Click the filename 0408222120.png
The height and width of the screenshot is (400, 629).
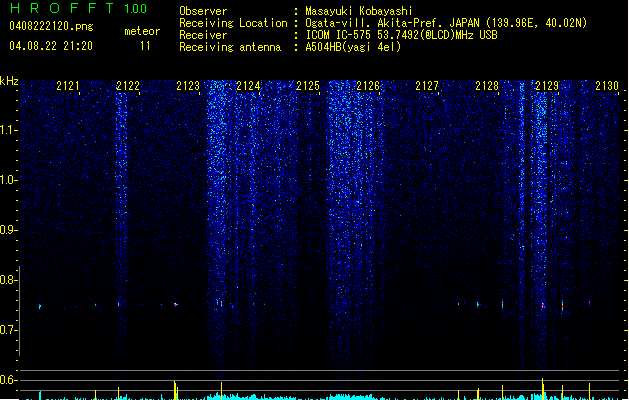[51, 26]
